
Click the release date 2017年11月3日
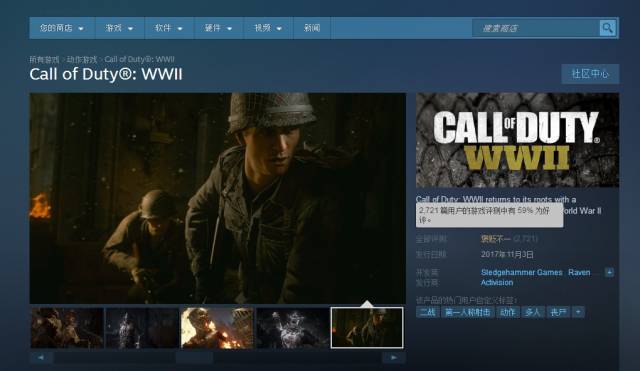point(507,255)
